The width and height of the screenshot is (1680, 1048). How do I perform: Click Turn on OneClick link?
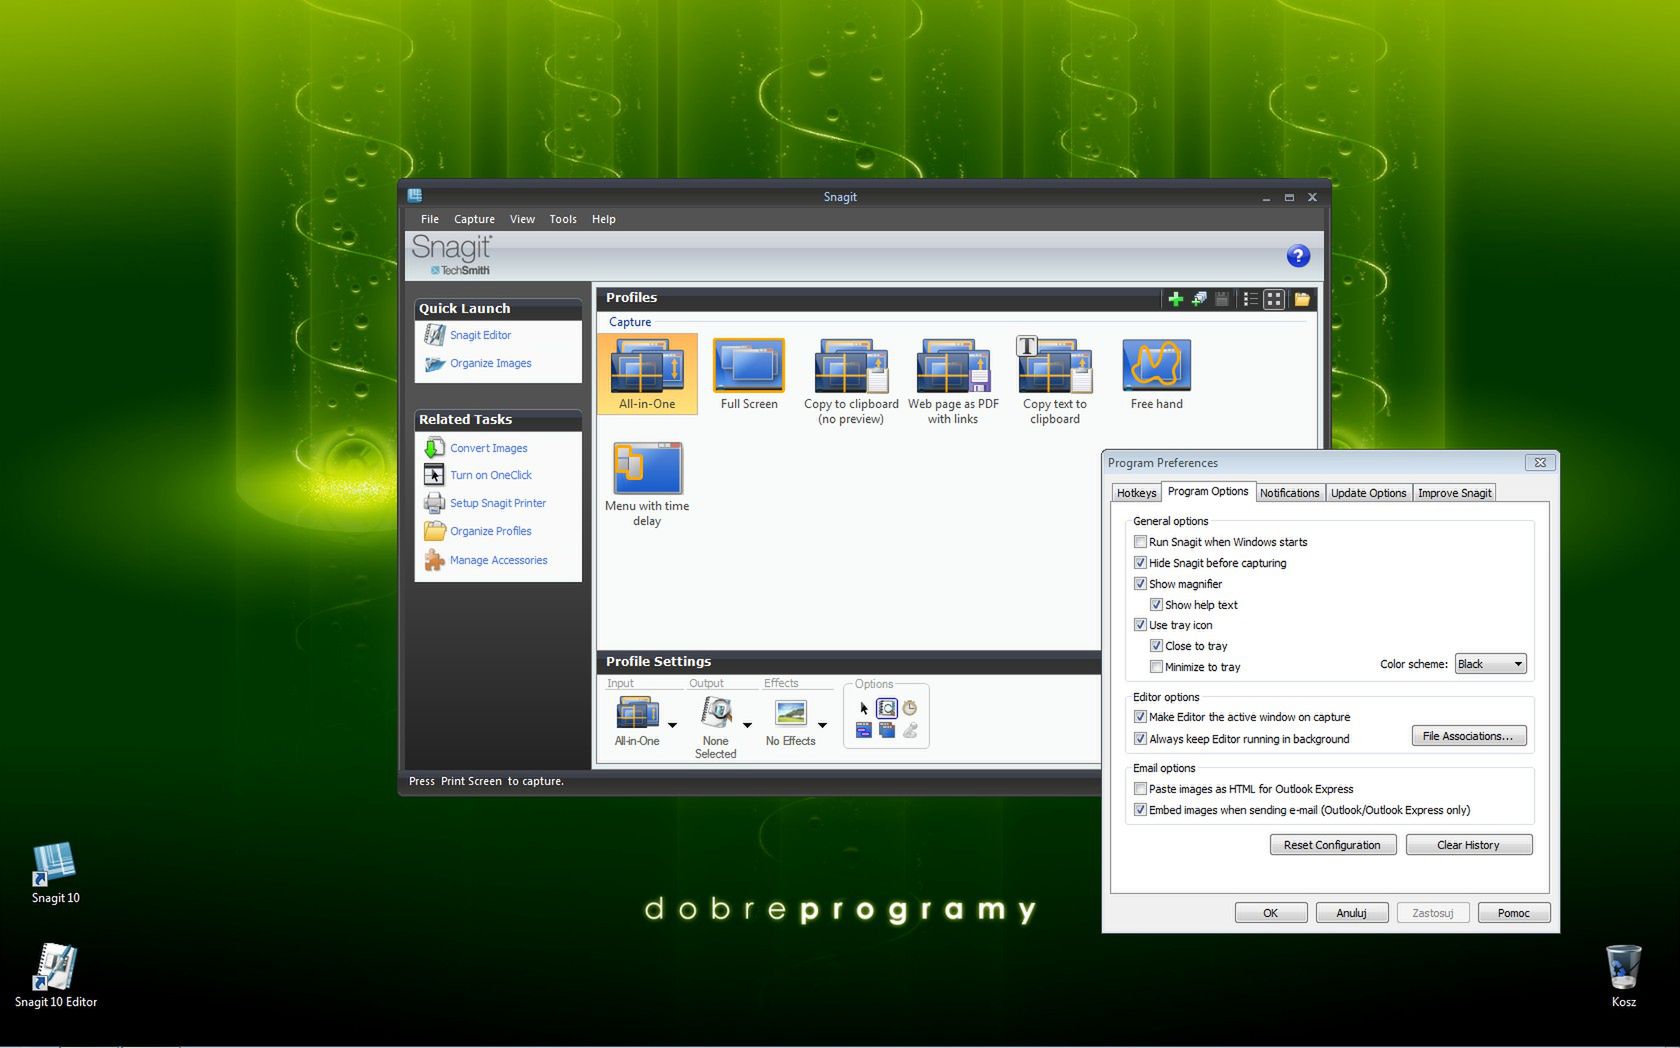pos(490,475)
